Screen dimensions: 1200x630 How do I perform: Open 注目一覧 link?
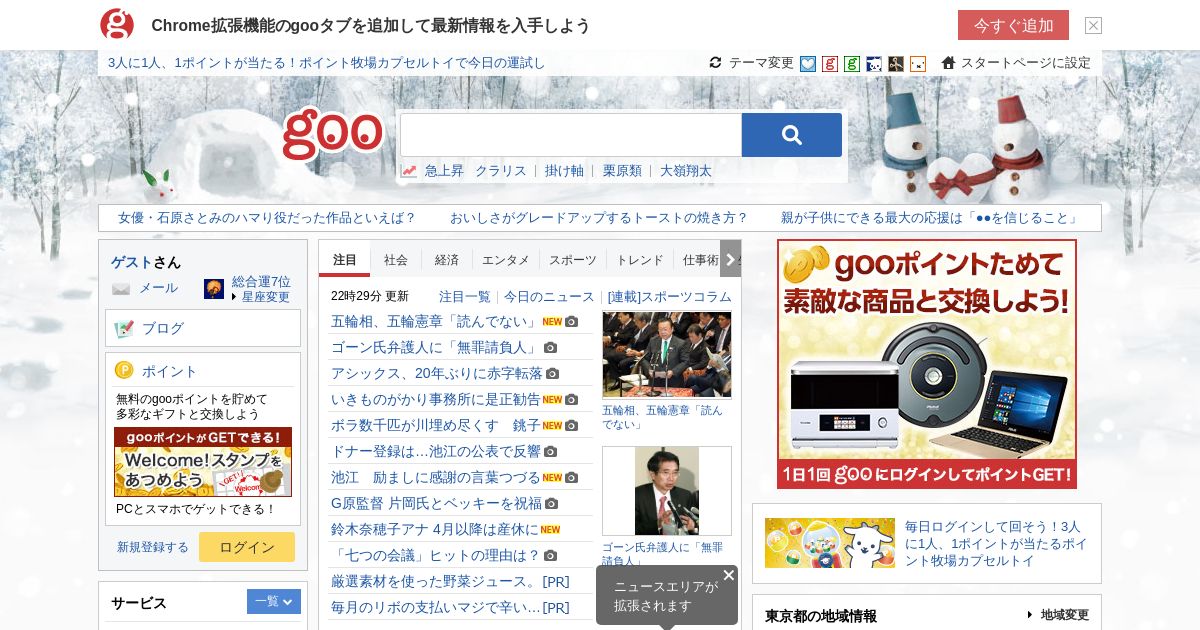point(465,297)
